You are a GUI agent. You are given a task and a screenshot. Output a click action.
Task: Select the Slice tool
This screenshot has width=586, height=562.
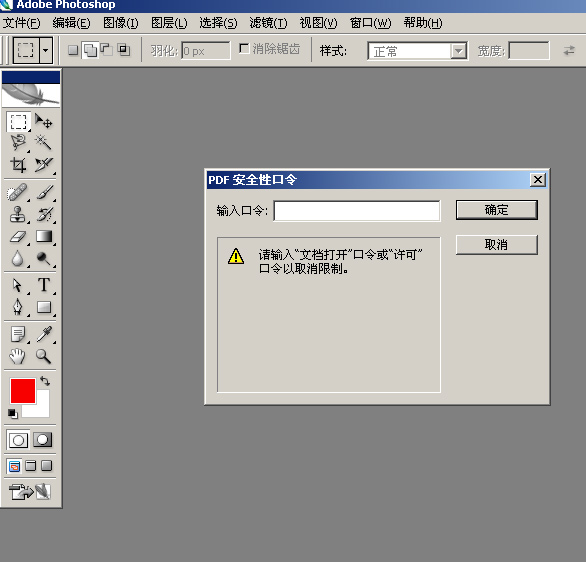coord(43,164)
